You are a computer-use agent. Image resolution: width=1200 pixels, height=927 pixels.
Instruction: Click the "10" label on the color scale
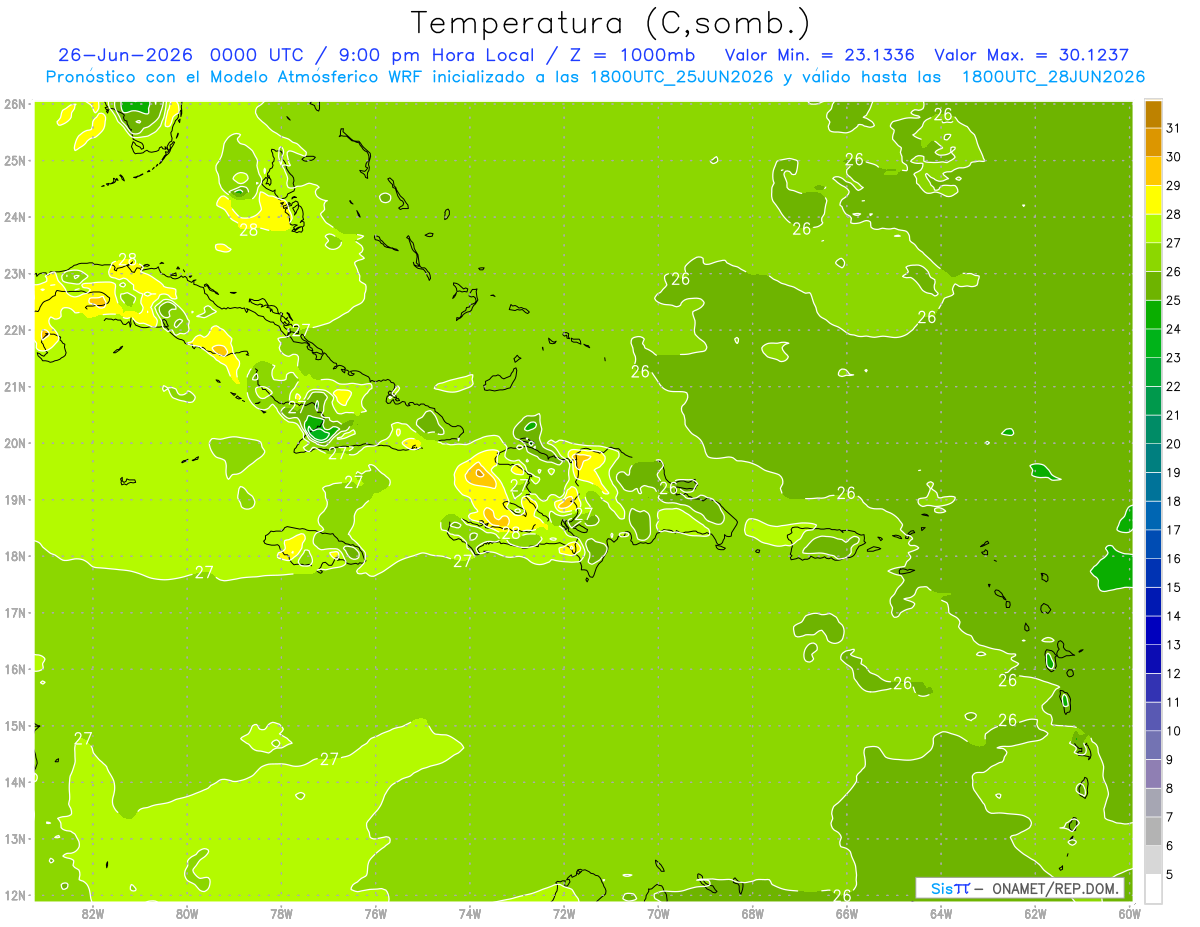point(1173,731)
